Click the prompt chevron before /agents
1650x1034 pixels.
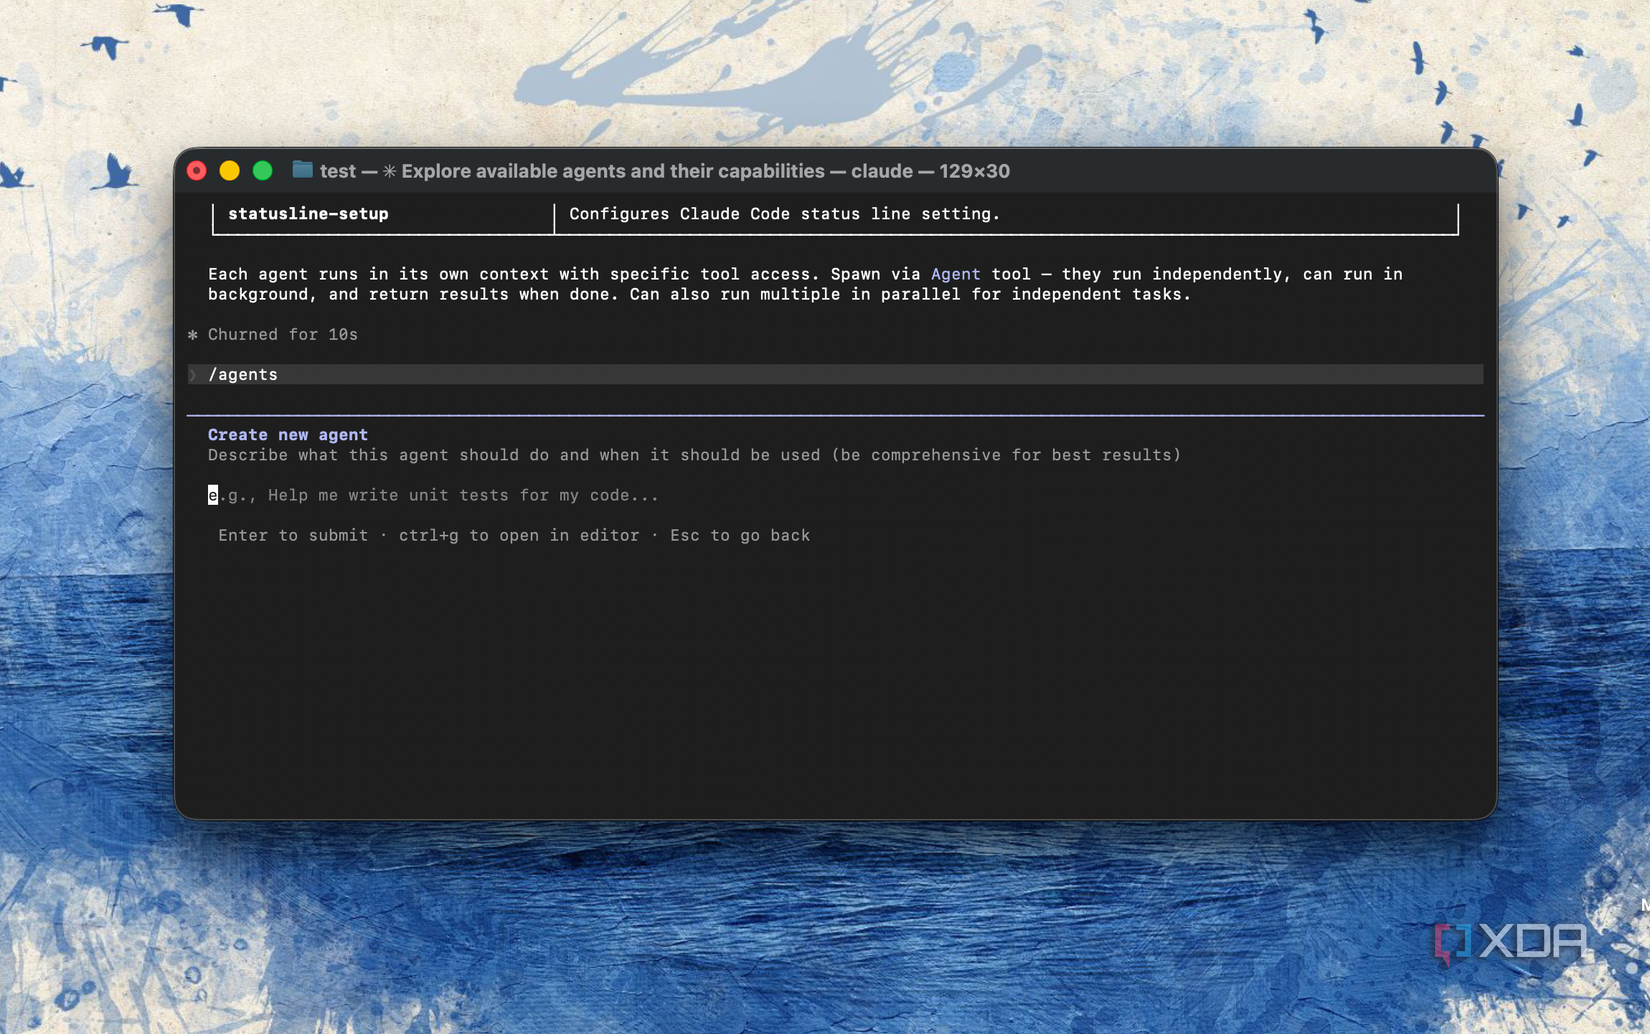click(x=193, y=375)
